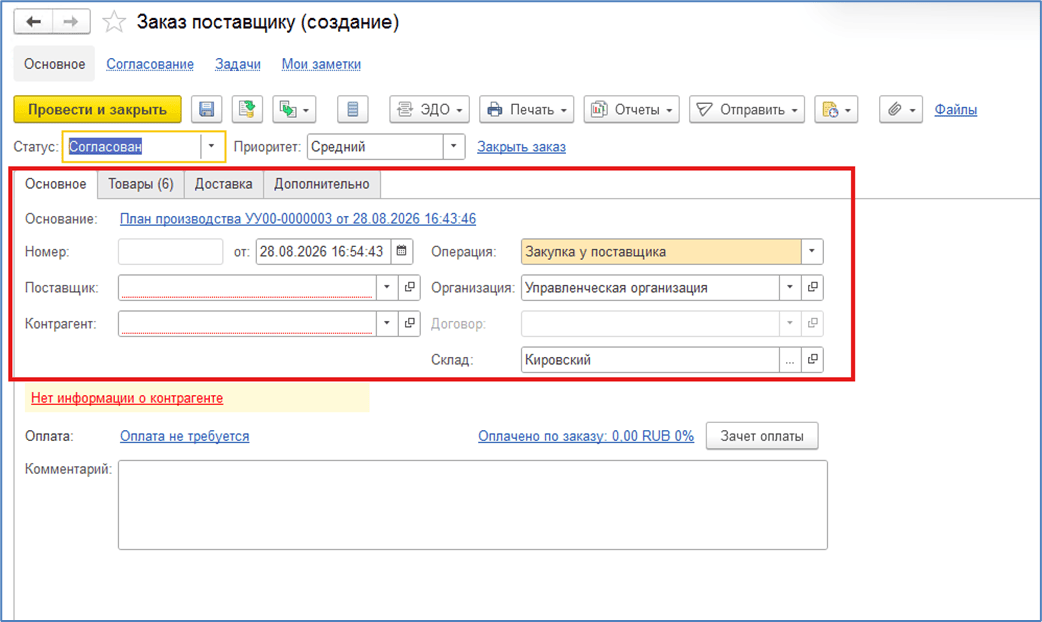Expand the Статус dropdown arrow
This screenshot has width=1042, height=622.
tap(211, 146)
